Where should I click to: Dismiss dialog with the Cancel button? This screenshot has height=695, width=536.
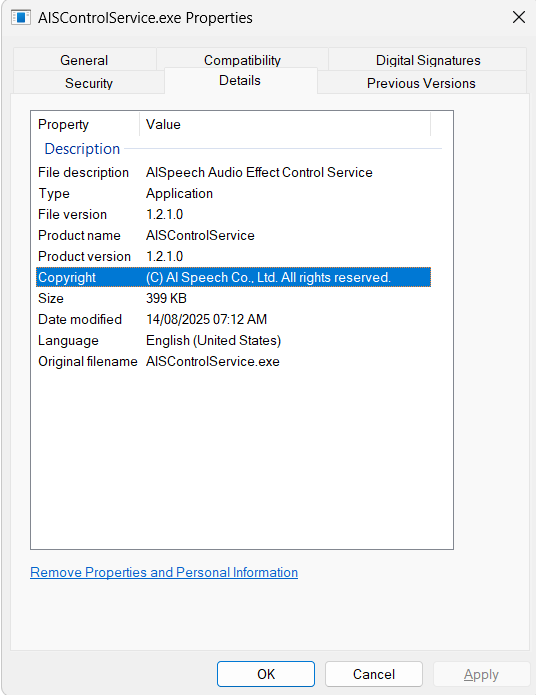click(374, 674)
